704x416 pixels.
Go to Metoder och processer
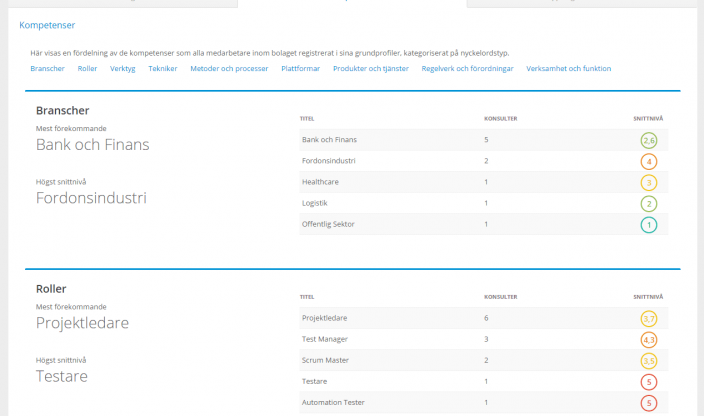coord(229,69)
